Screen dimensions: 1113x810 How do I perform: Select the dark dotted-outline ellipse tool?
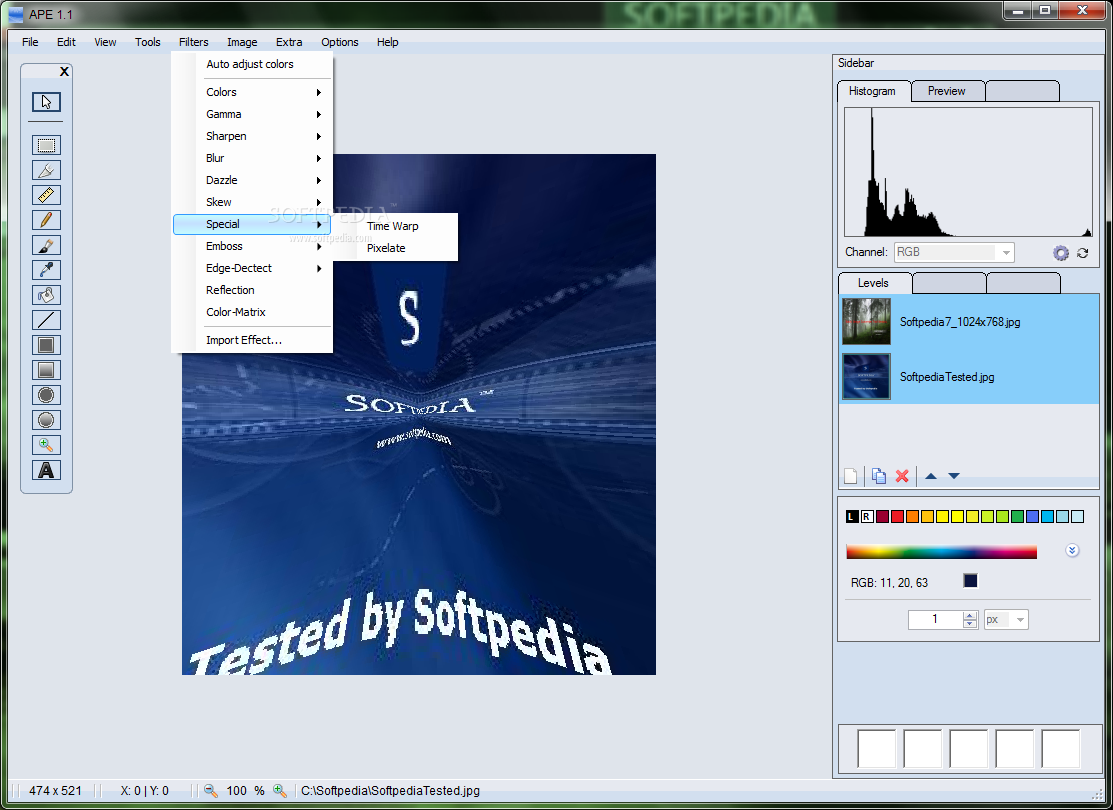[46, 395]
